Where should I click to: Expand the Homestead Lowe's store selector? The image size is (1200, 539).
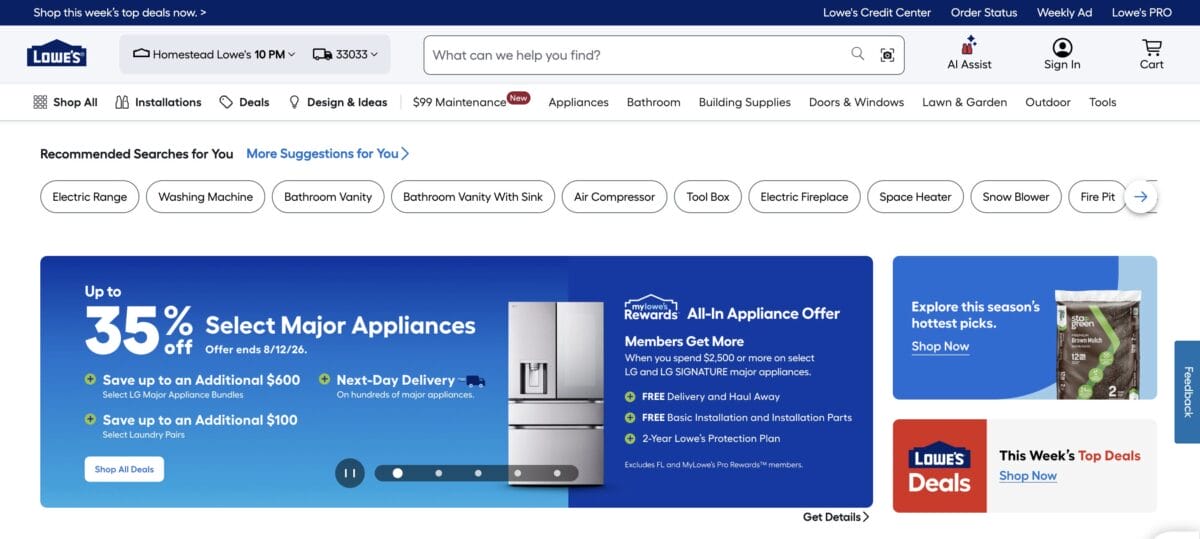[214, 55]
